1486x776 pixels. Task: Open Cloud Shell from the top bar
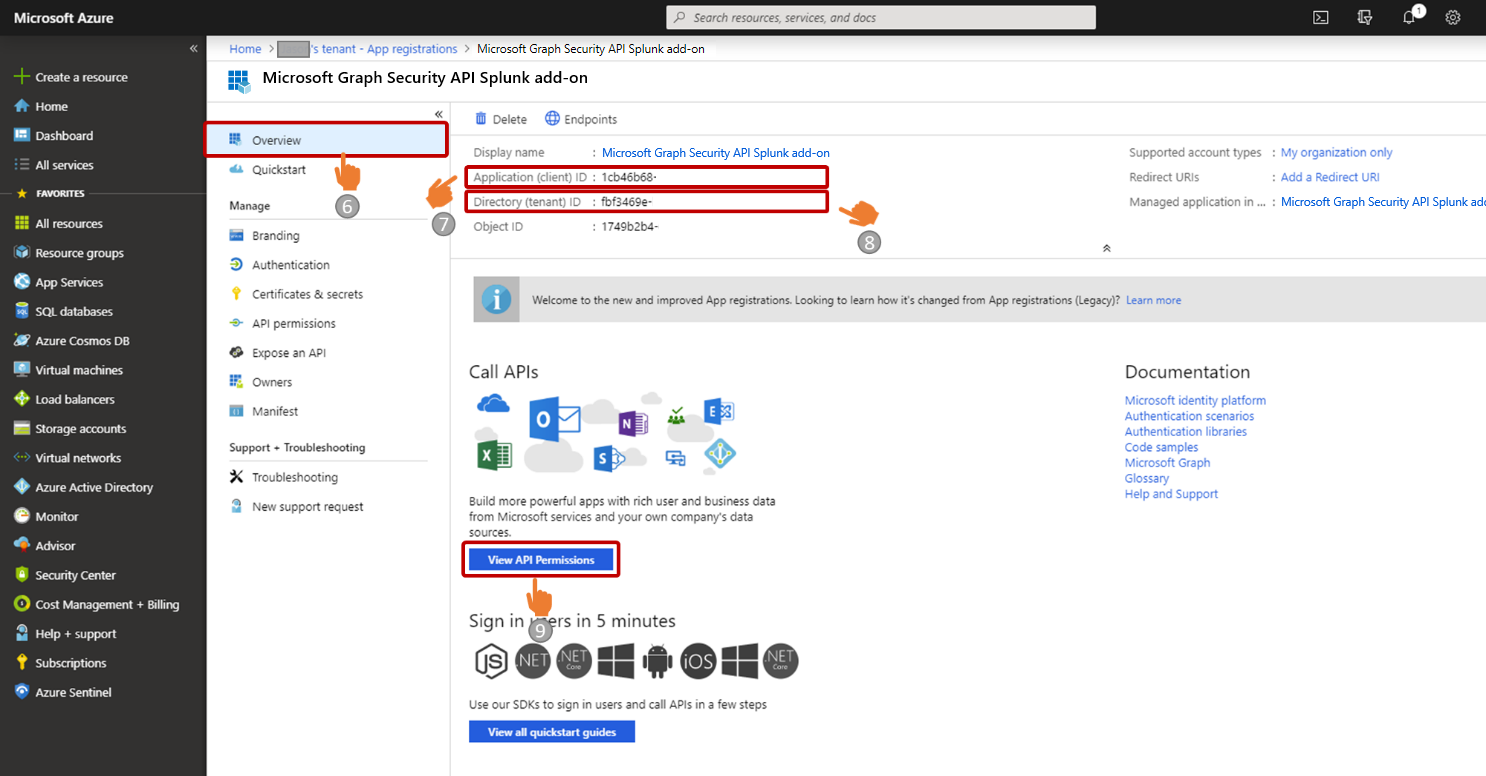point(1321,17)
